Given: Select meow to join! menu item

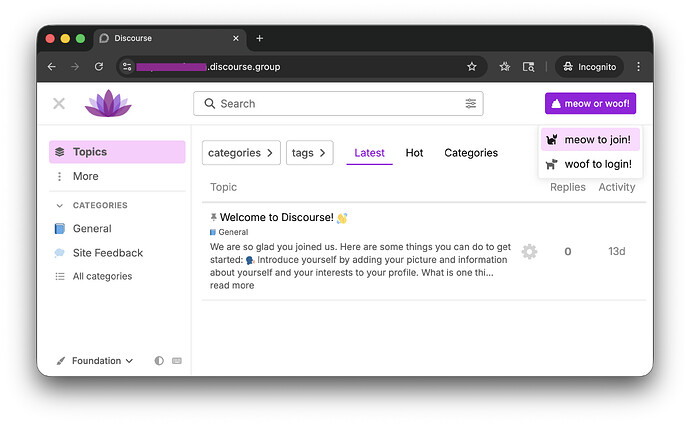Looking at the screenshot, I should pyautogui.click(x=590, y=140).
